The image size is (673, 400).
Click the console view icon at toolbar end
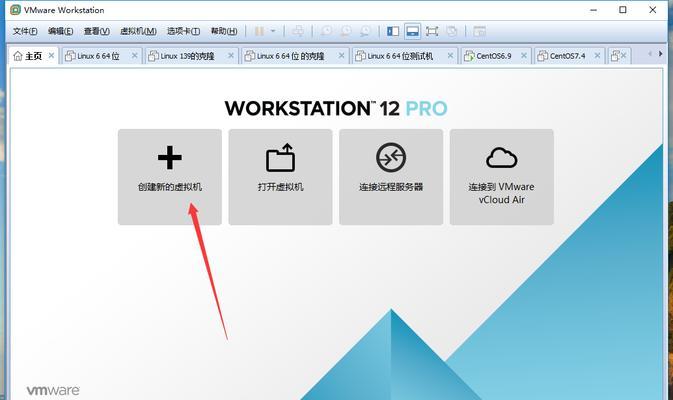tap(479, 31)
